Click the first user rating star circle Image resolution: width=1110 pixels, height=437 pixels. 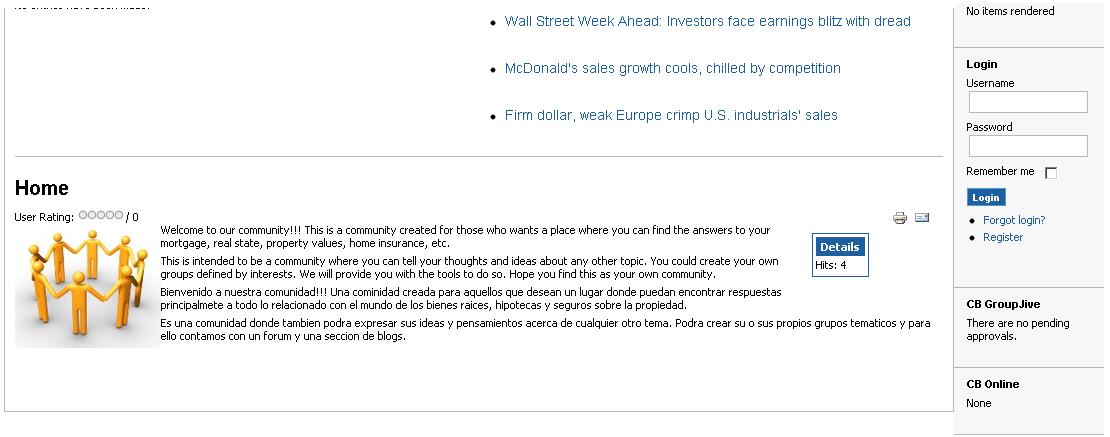(x=83, y=215)
